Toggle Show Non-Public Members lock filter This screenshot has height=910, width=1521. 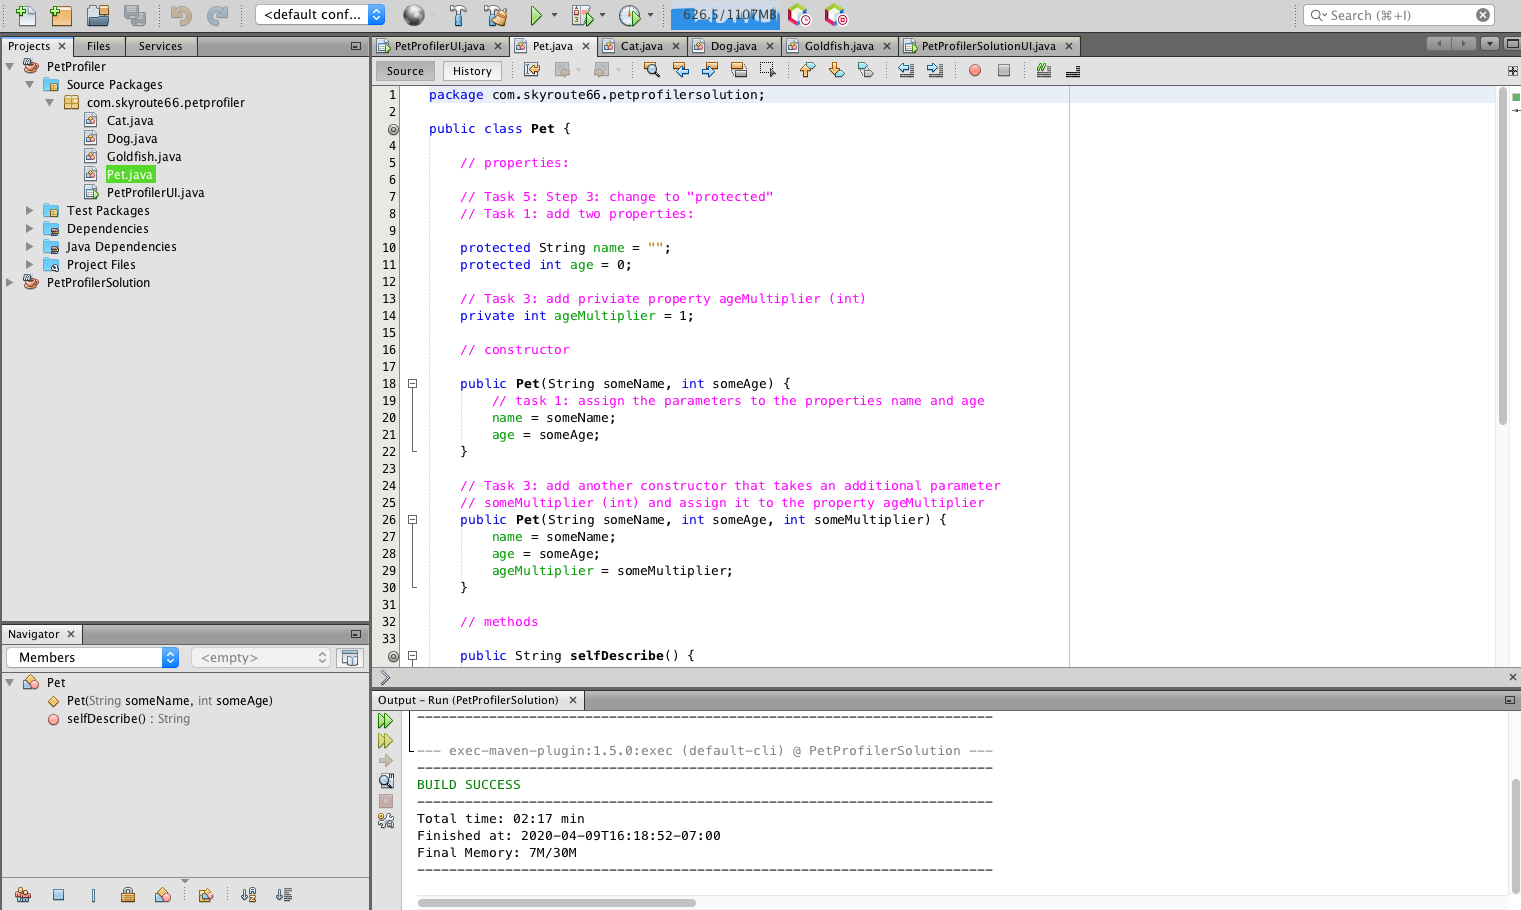128,895
